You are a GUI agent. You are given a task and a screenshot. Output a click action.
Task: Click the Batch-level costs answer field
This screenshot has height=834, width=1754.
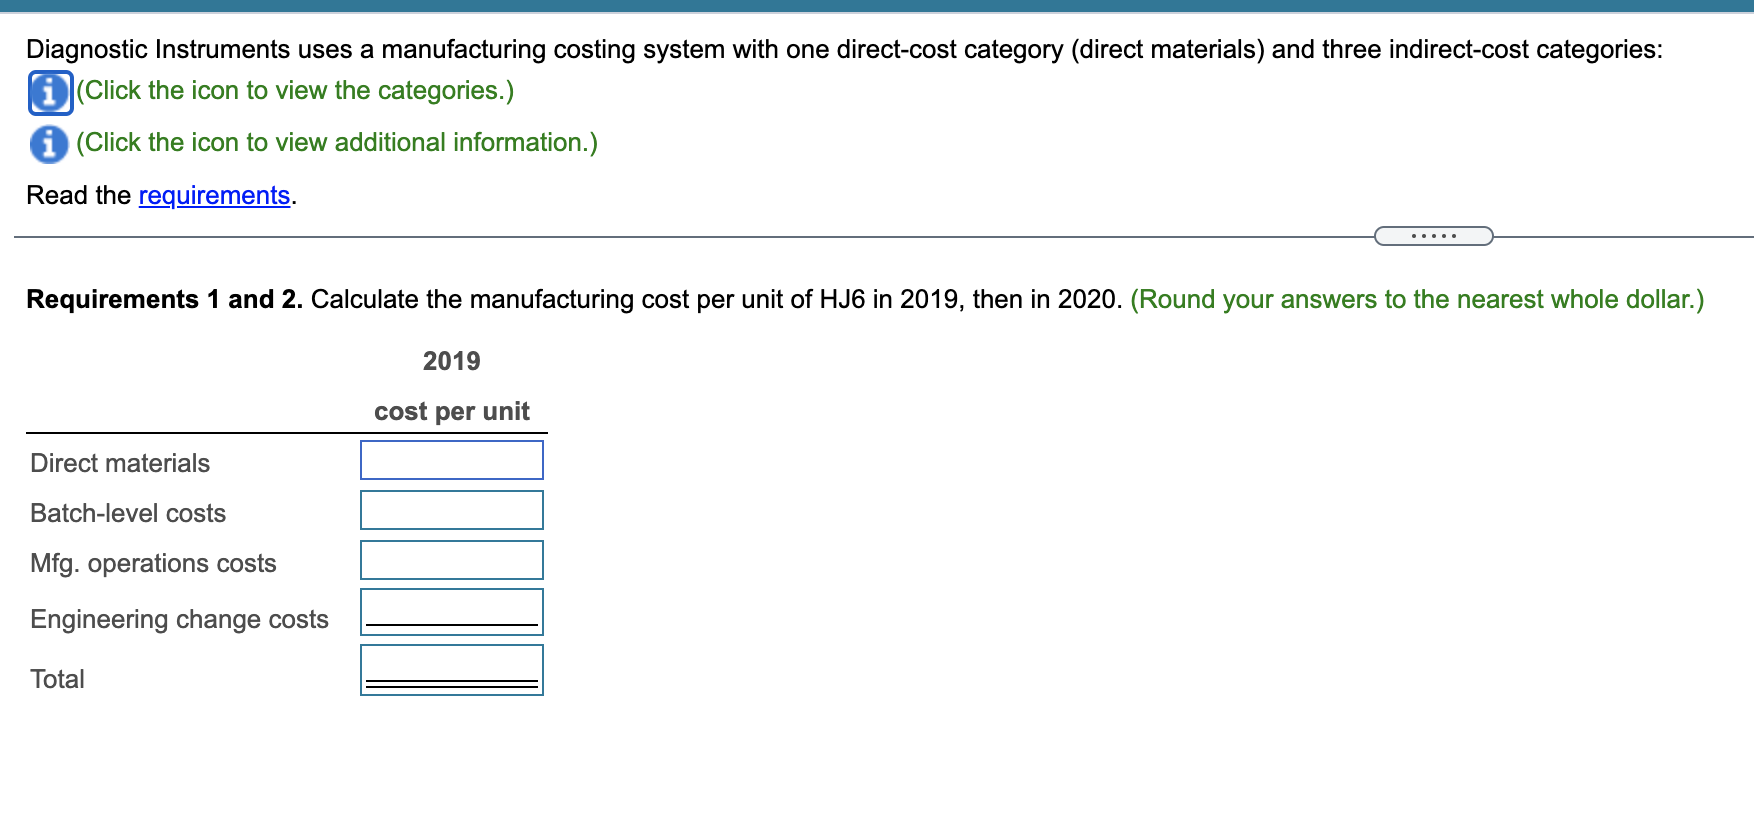coord(451,510)
